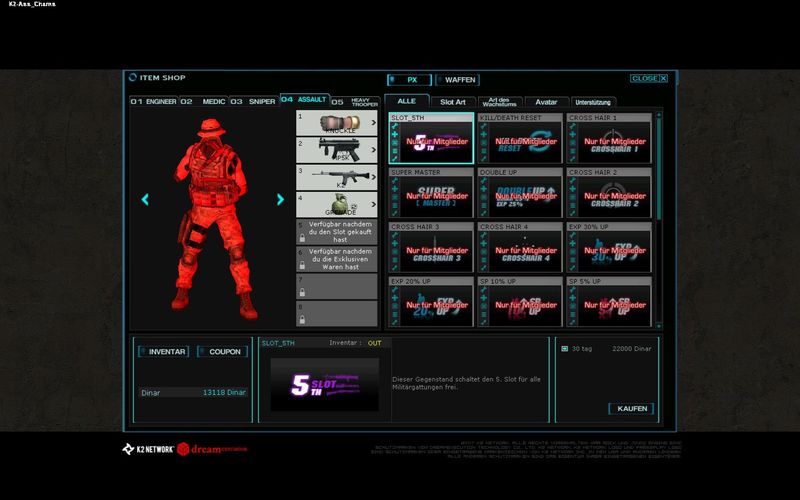
Task: Expand slot 3 K2 chevron
Action: coord(373,177)
